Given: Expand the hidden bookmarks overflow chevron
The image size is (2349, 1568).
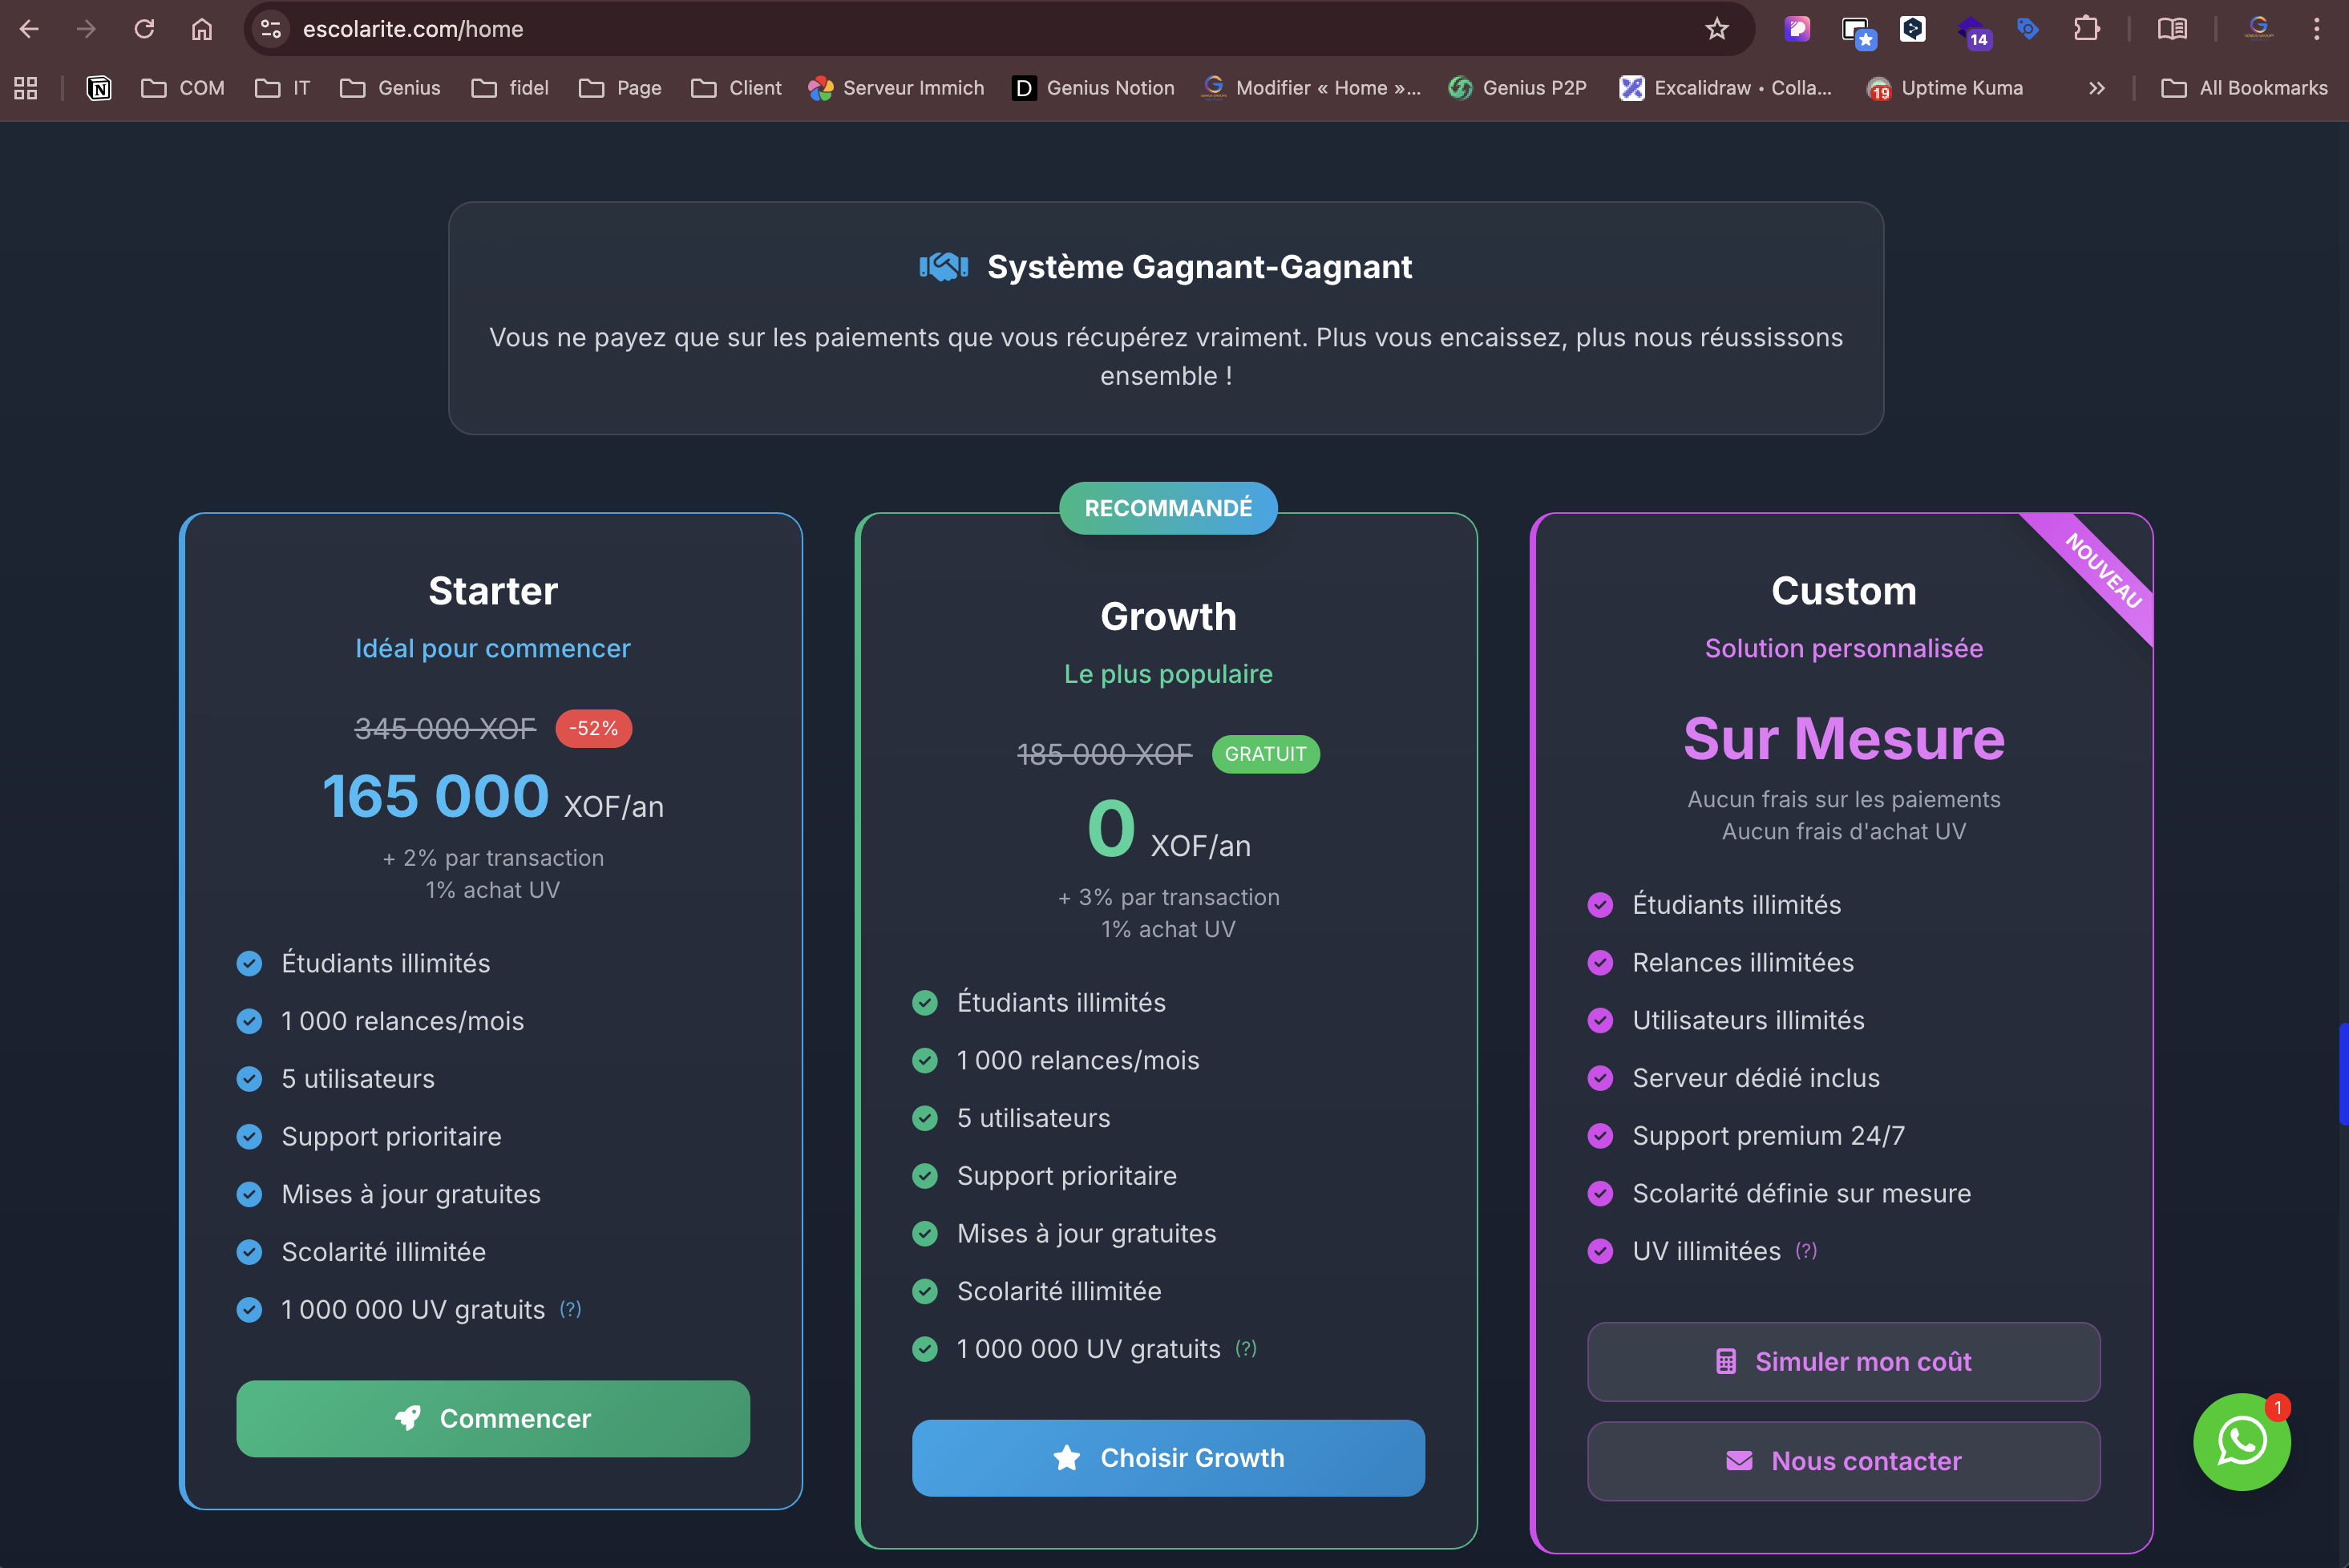Looking at the screenshot, I should coord(2097,88).
